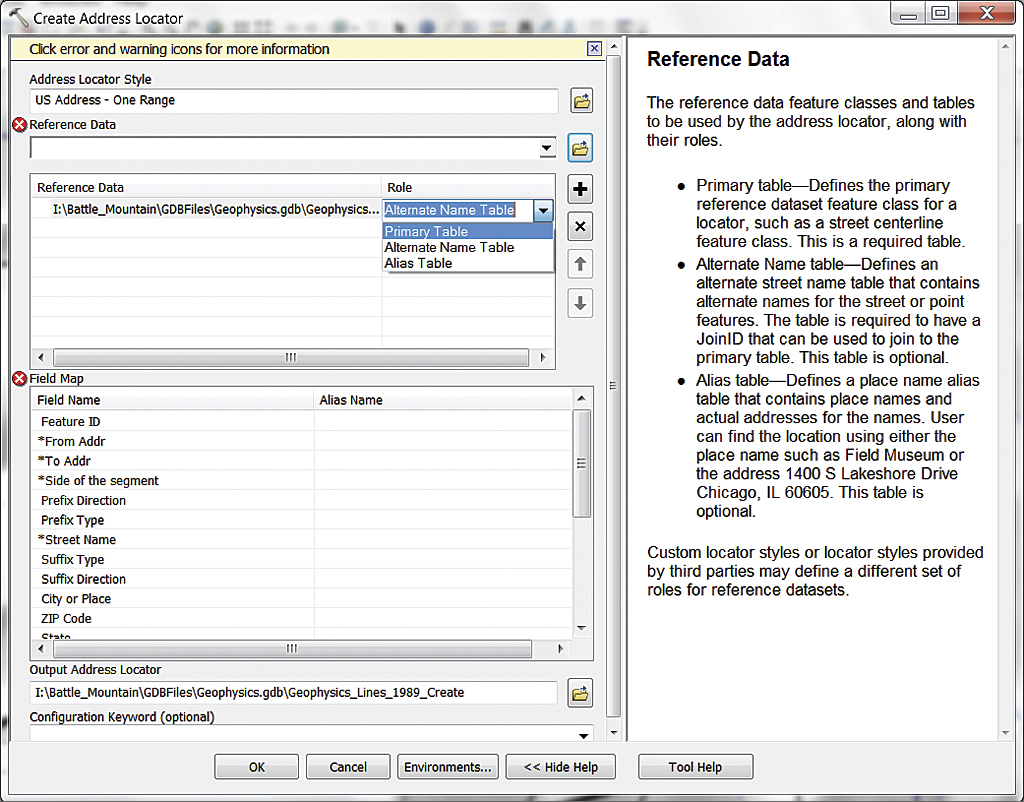
Task: Click Alias Name column header
Action: coord(443,400)
